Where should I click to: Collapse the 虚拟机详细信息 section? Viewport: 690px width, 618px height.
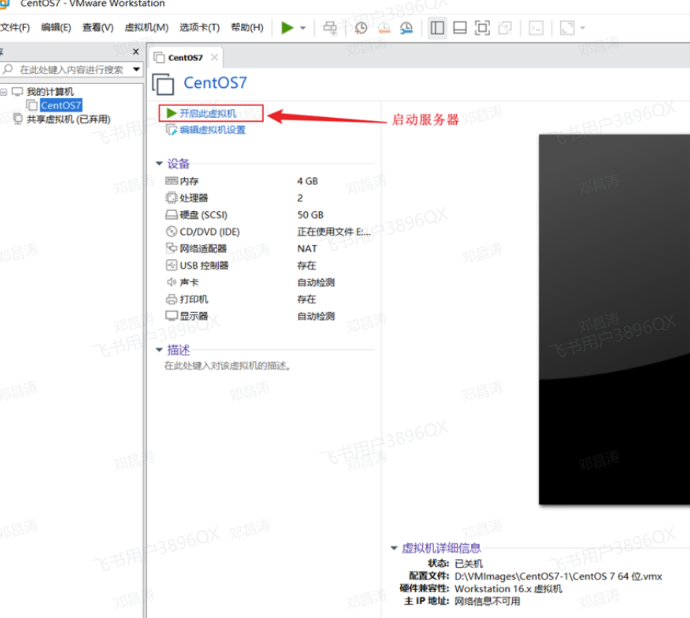394,548
